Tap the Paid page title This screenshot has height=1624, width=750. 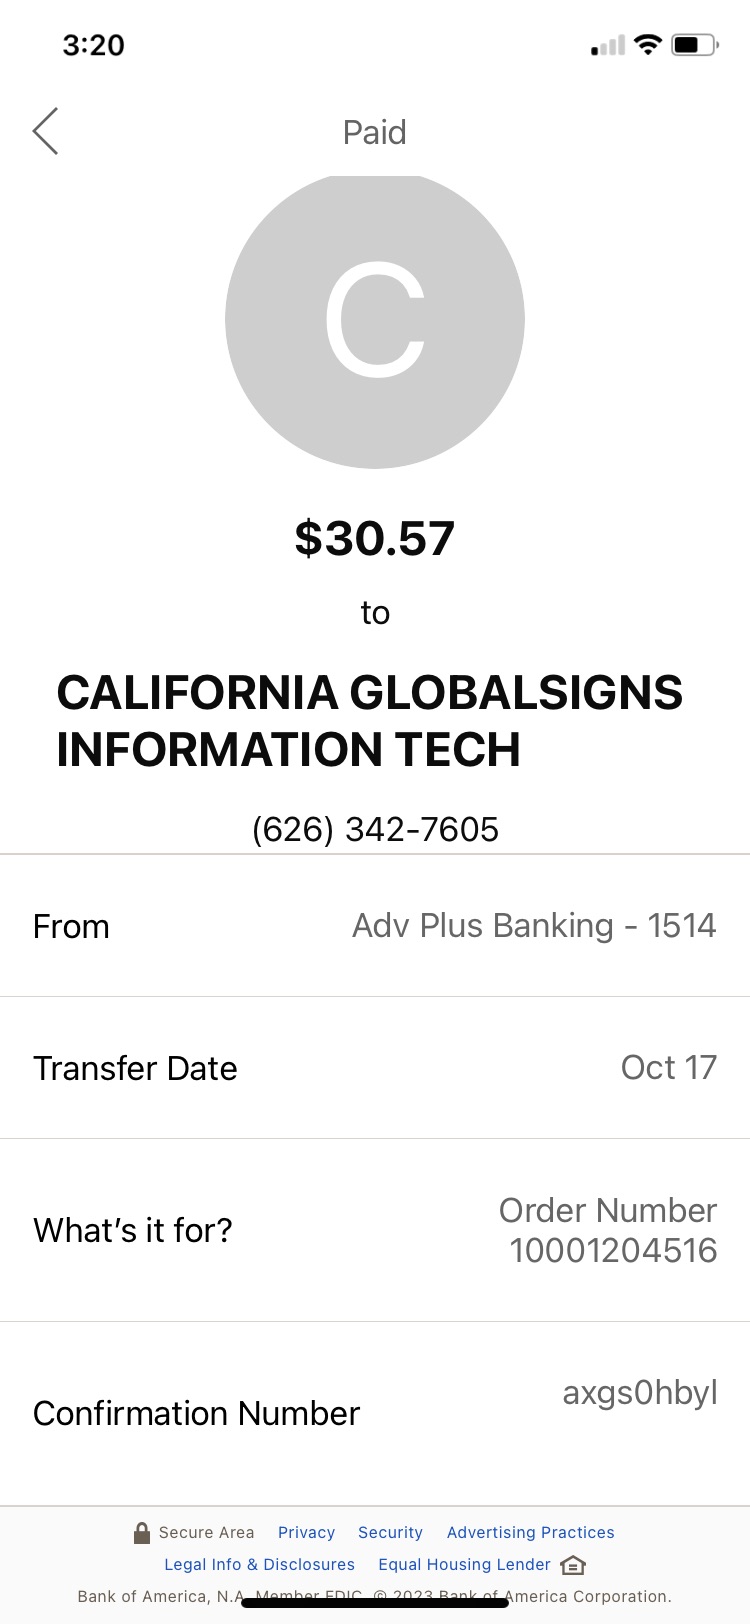375,132
